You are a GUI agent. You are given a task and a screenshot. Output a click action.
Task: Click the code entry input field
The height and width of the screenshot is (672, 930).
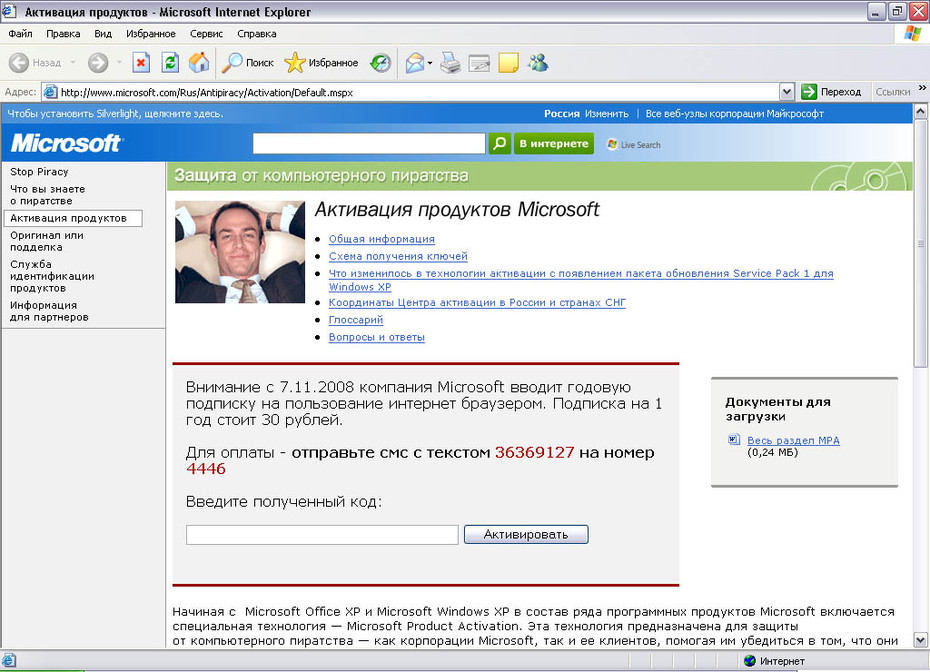click(322, 534)
